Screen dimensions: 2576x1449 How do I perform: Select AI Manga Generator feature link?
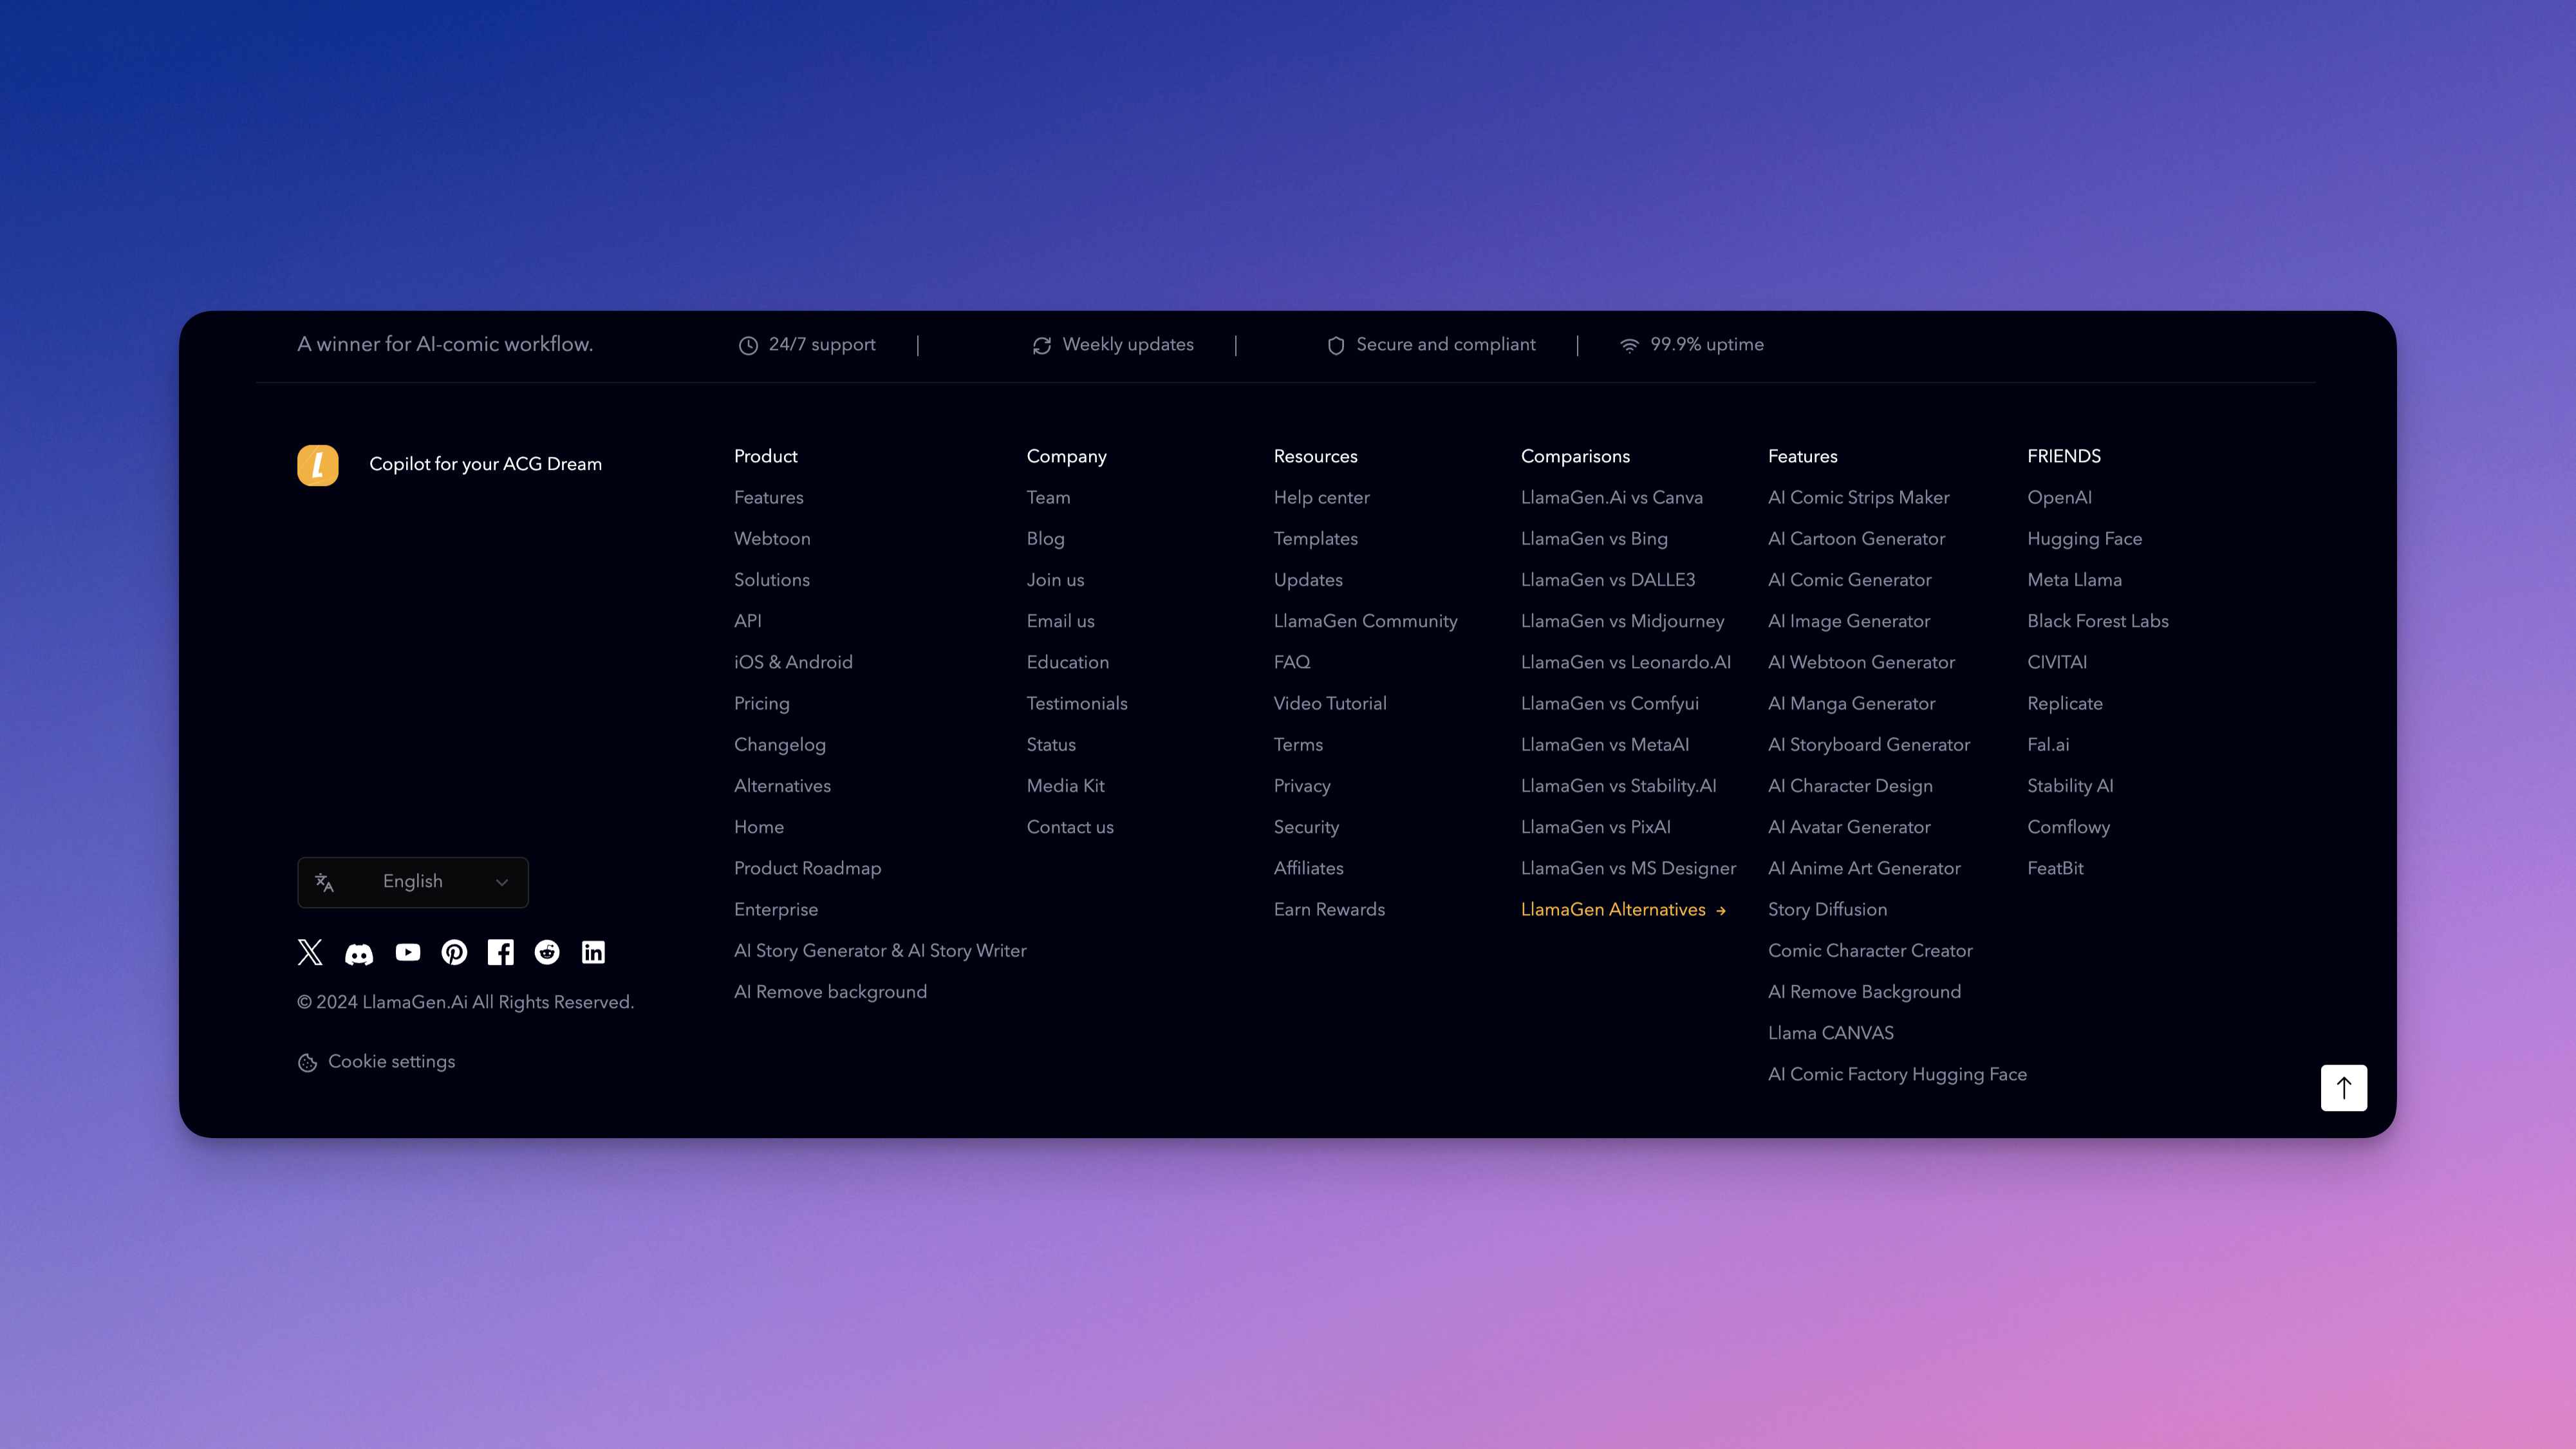pos(1851,704)
